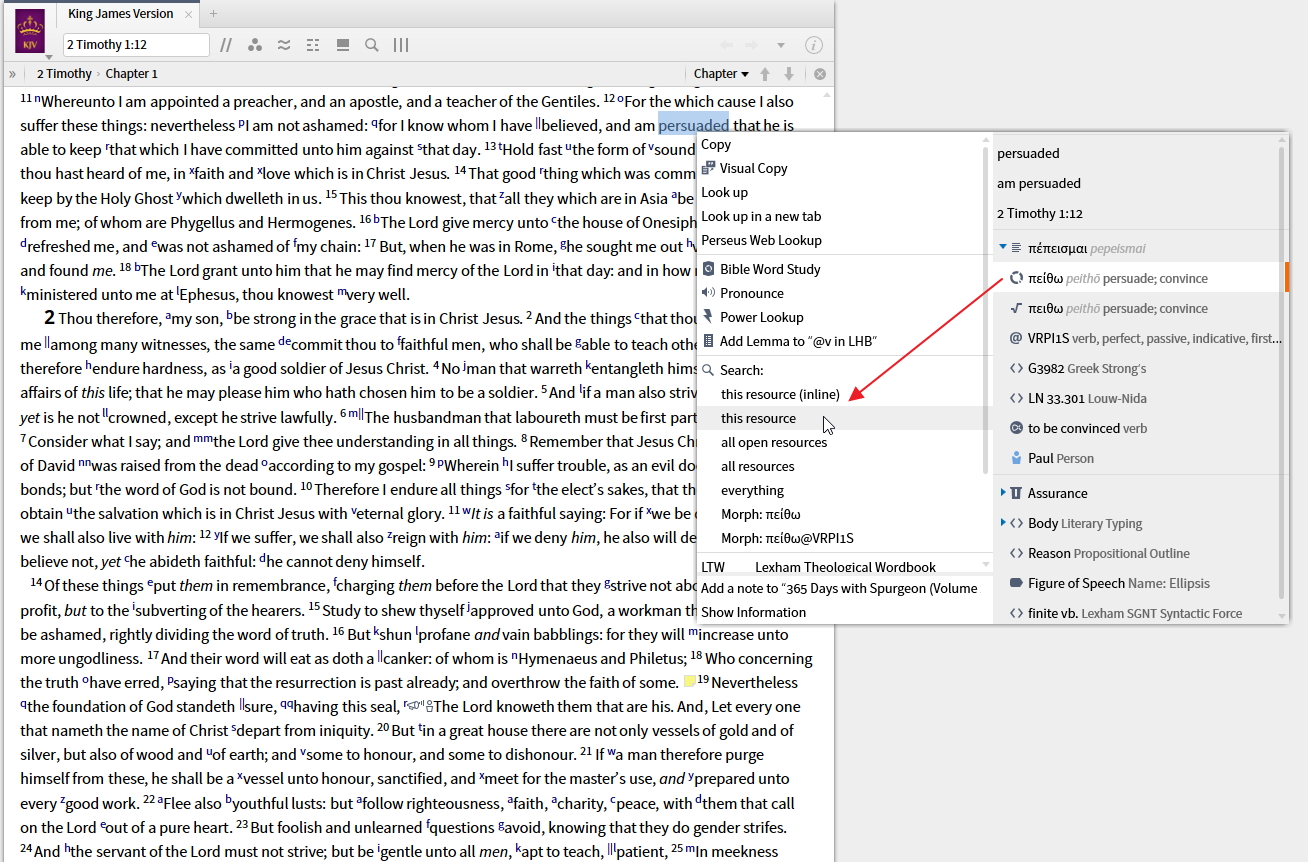Select the VRPI1S morphology row
The image size is (1308, 862).
[1137, 338]
